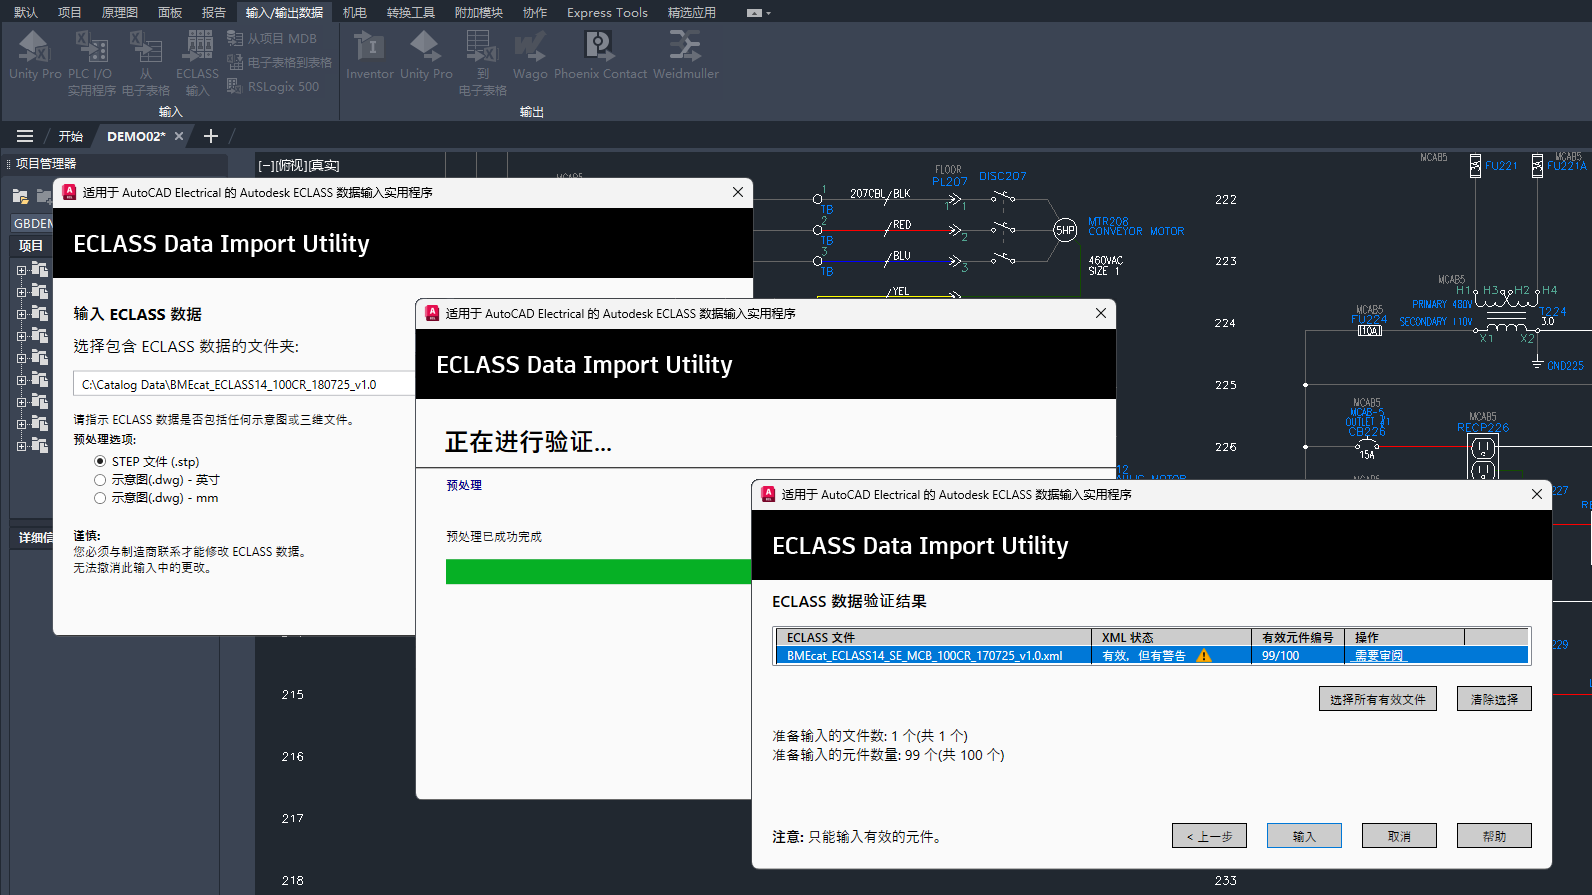Click the green preprocessing progress bar
1592x895 pixels.
click(x=598, y=571)
